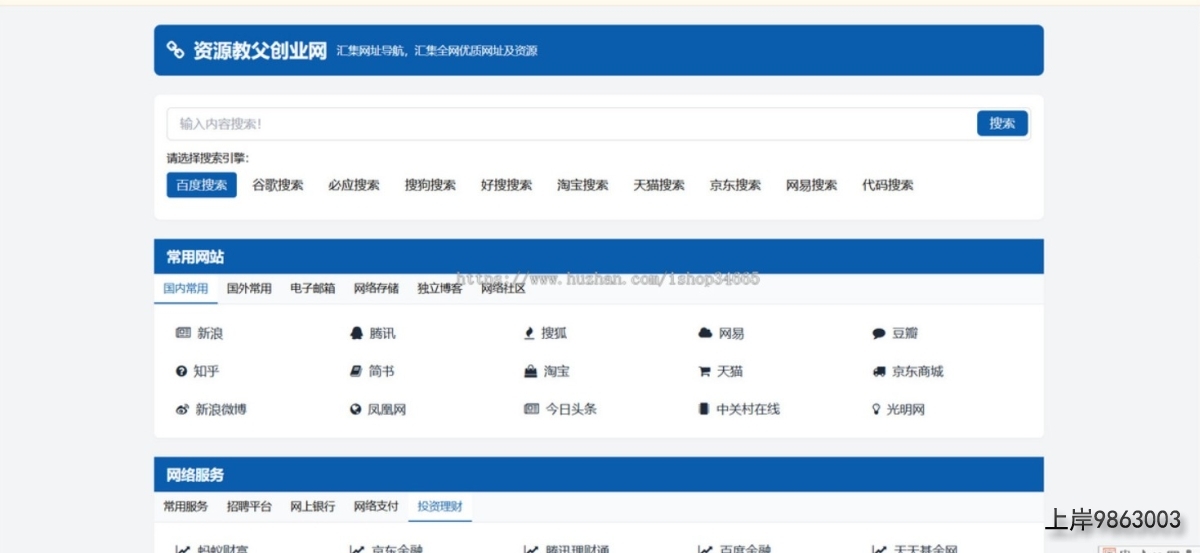
Task: Click the Taobao (淘宝) shopping bag icon
Action: (x=530, y=371)
